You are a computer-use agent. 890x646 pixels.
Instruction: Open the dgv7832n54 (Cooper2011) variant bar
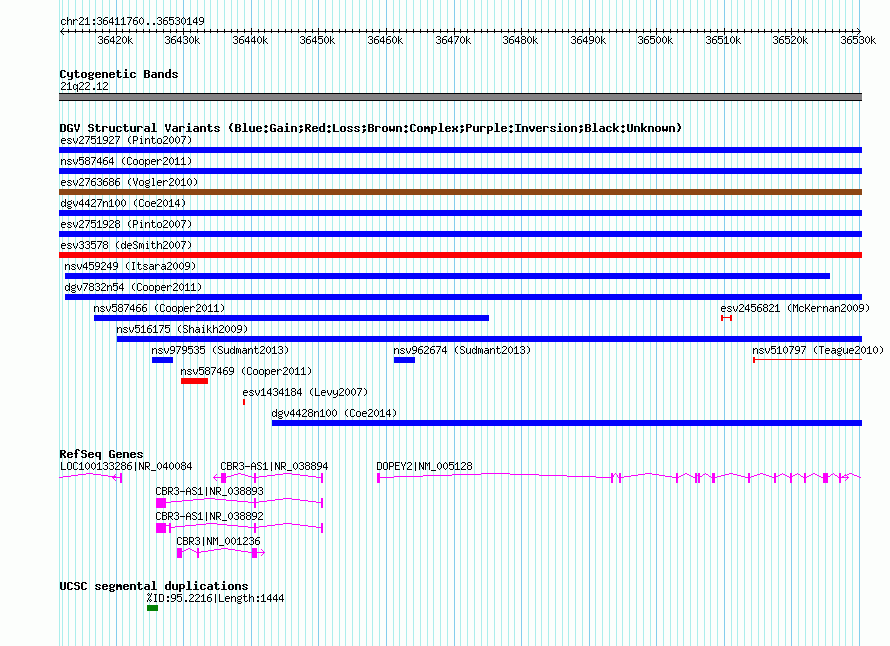[463, 297]
